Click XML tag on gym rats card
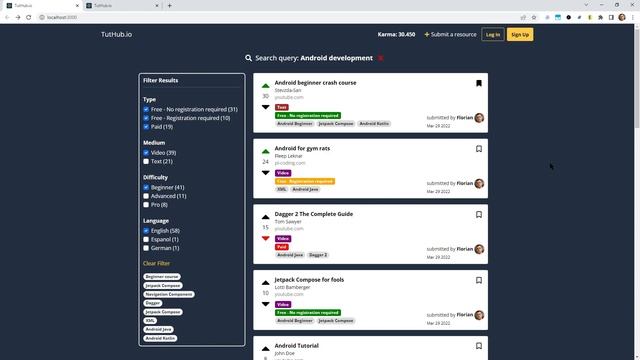 point(282,189)
